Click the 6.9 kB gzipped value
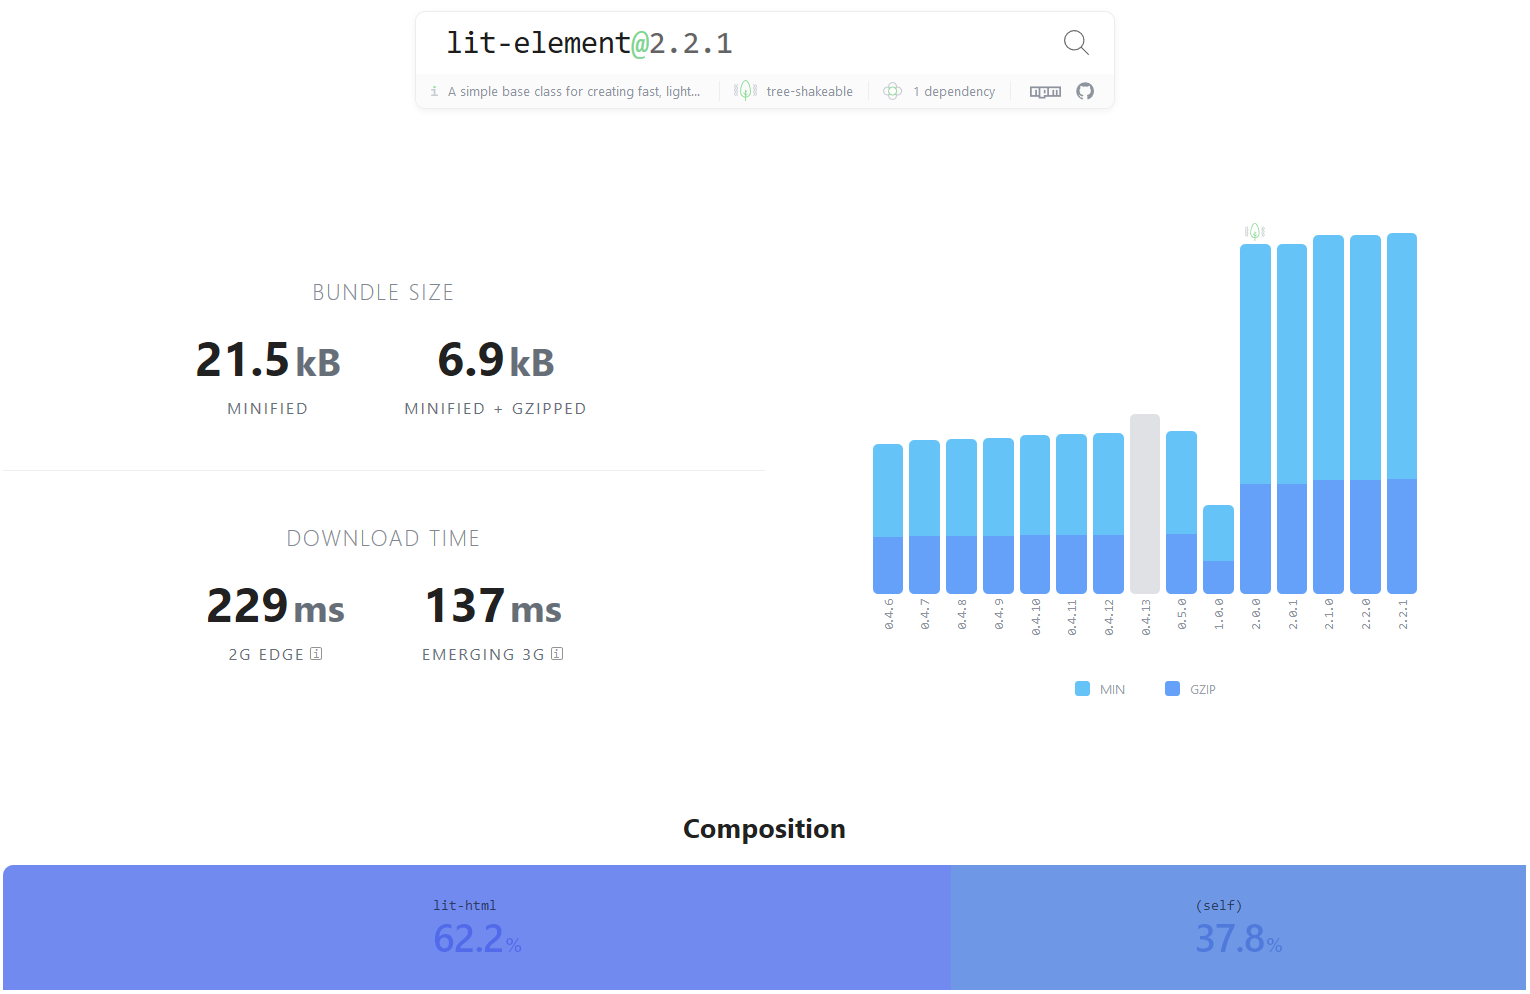 pos(496,360)
